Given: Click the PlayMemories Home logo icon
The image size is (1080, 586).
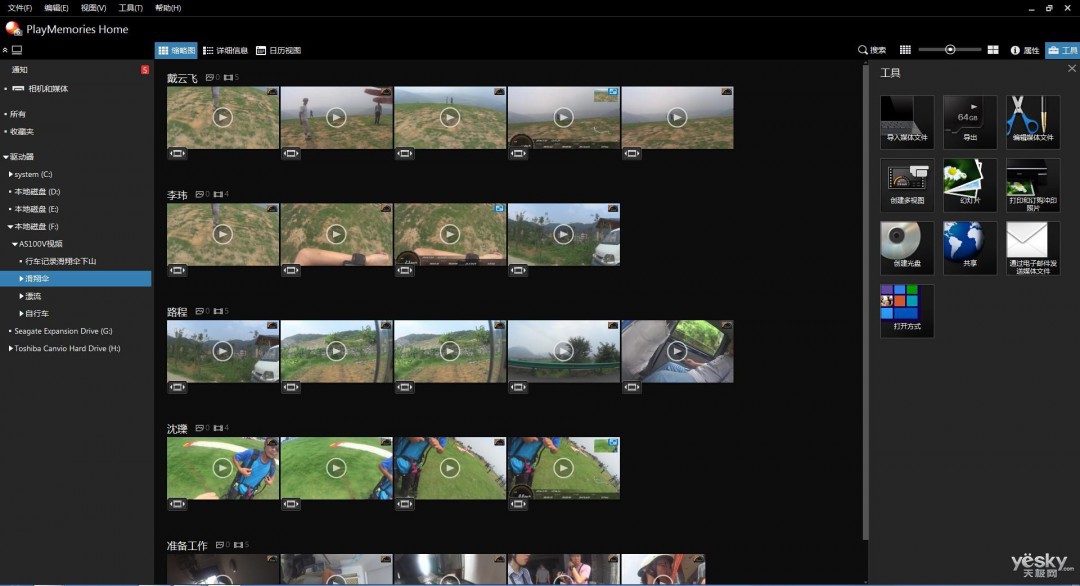Looking at the screenshot, I should 13,29.
